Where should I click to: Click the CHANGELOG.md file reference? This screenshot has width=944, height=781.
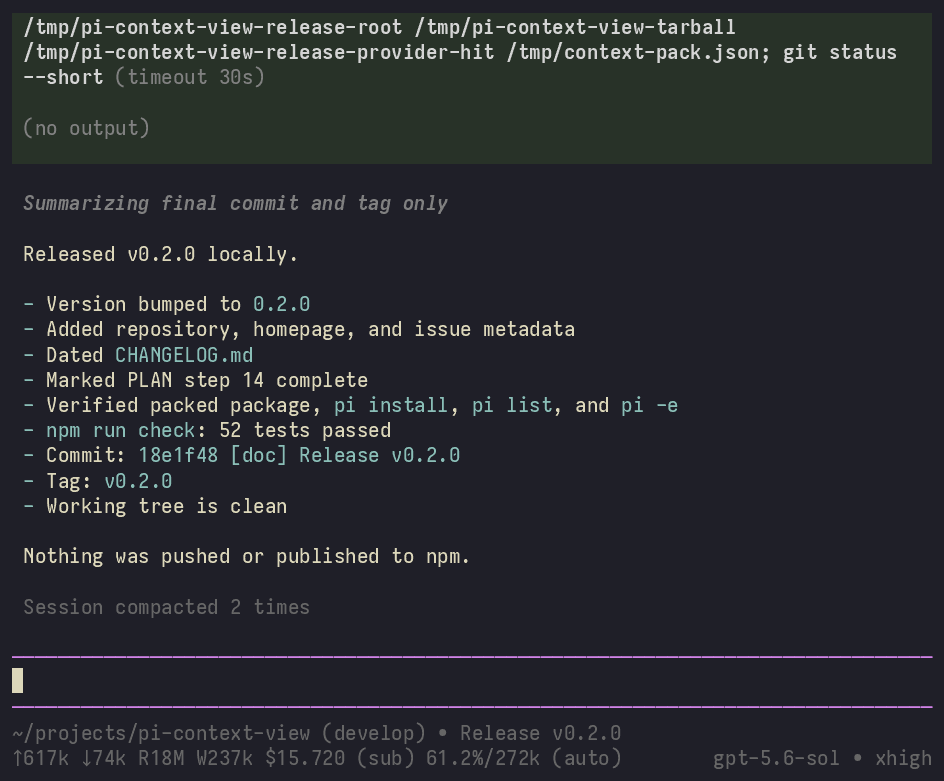(x=184, y=355)
